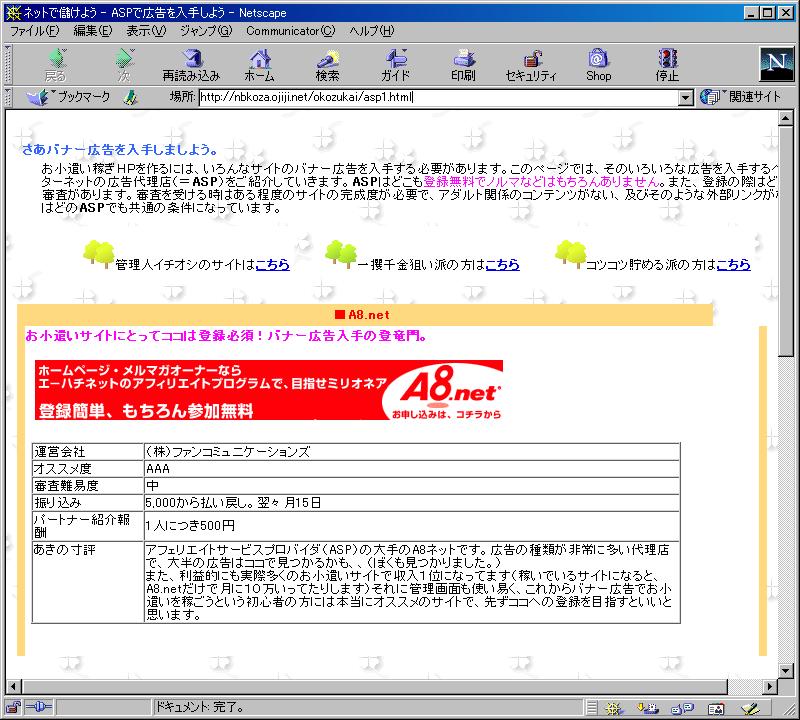Open the ヘルプ(H) menu
The height and width of the screenshot is (720, 800).
pyautogui.click(x=372, y=31)
